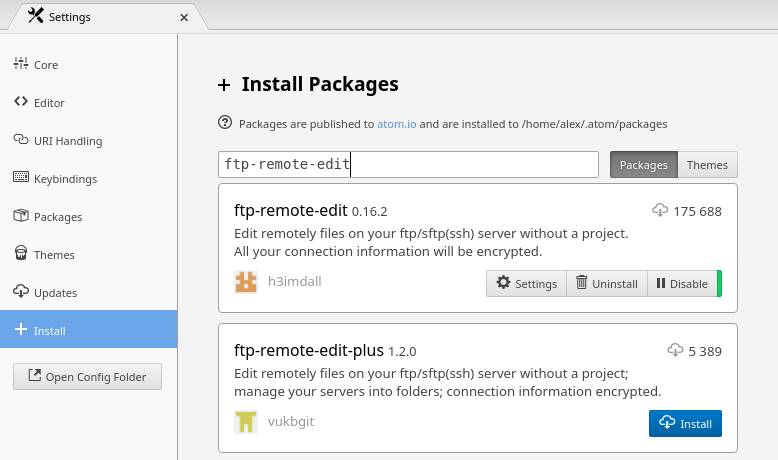The width and height of the screenshot is (778, 460).
Task: Click the Open Config Folder button
Action: coord(87,377)
